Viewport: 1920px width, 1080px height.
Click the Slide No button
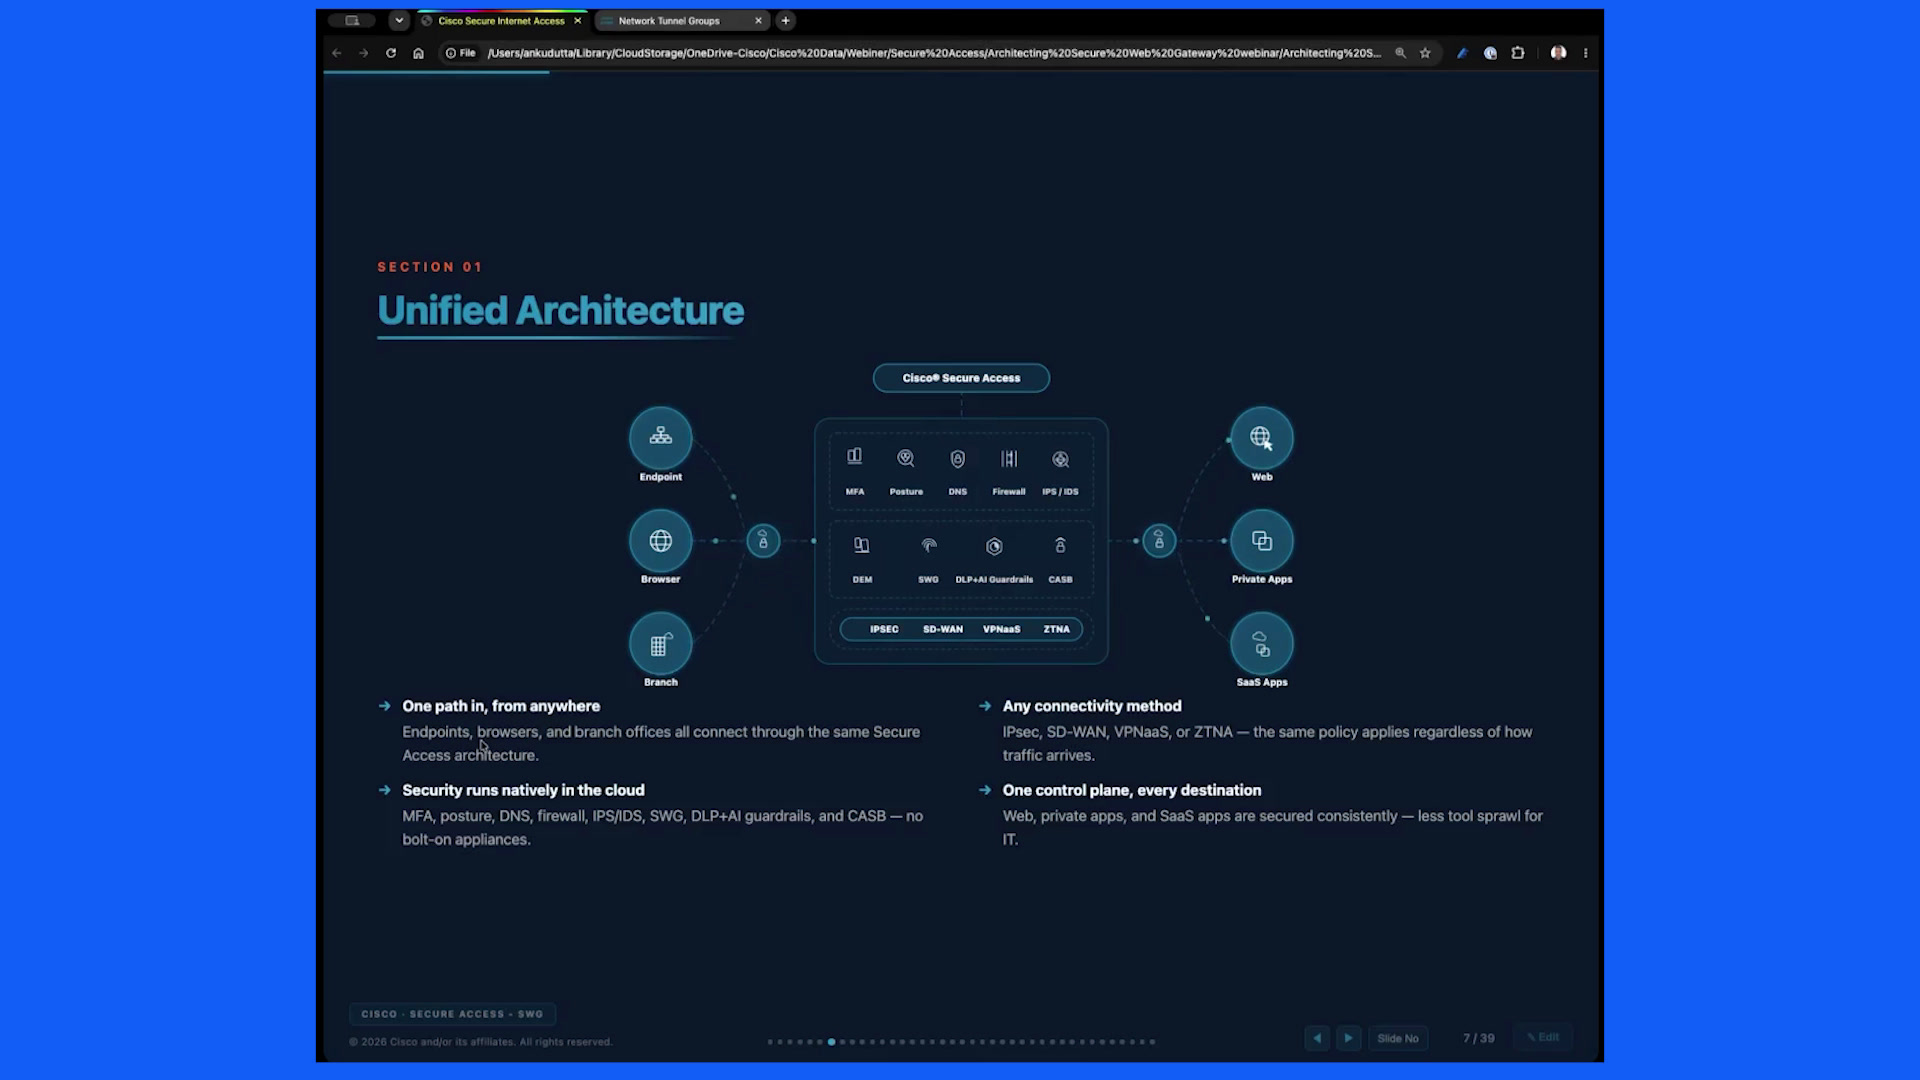[x=1398, y=1038]
